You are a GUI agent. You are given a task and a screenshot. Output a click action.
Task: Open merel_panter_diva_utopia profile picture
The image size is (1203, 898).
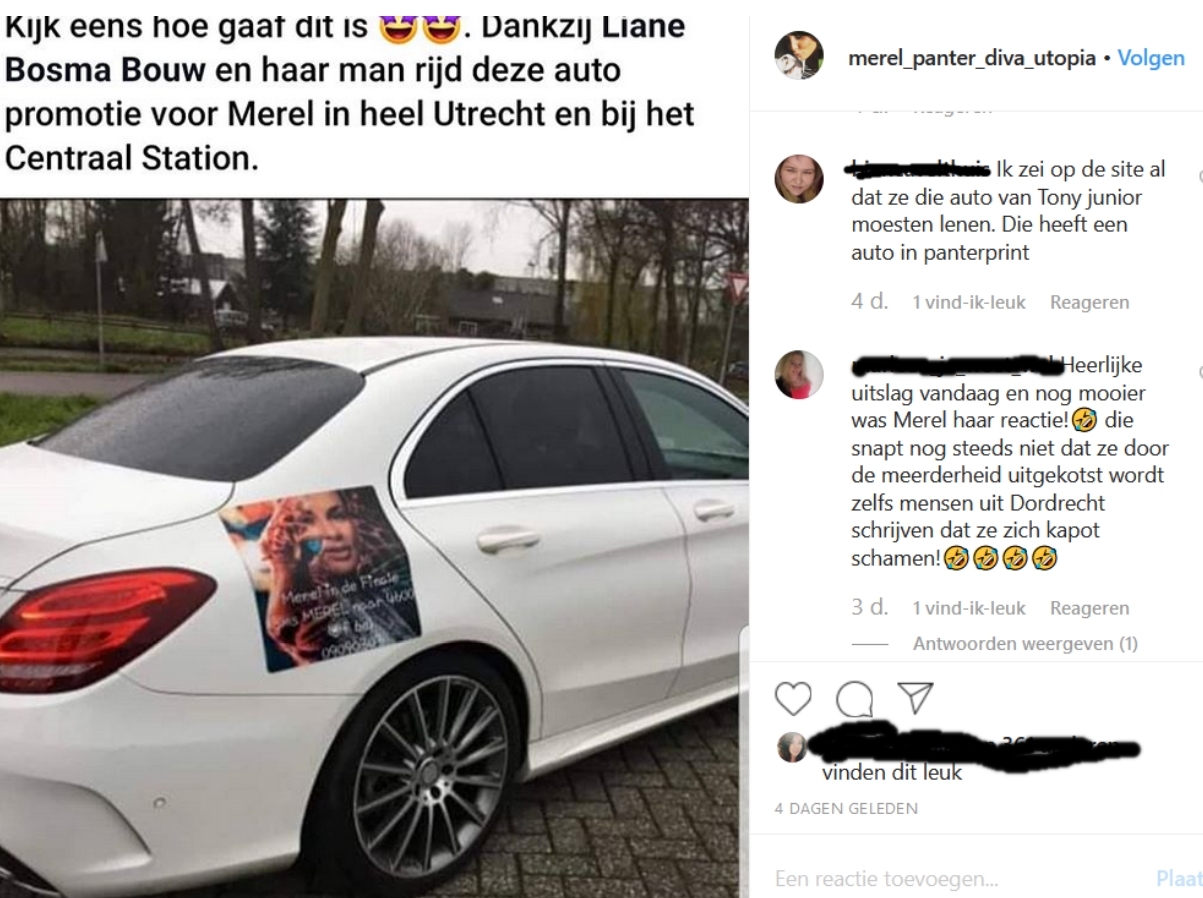(x=799, y=55)
